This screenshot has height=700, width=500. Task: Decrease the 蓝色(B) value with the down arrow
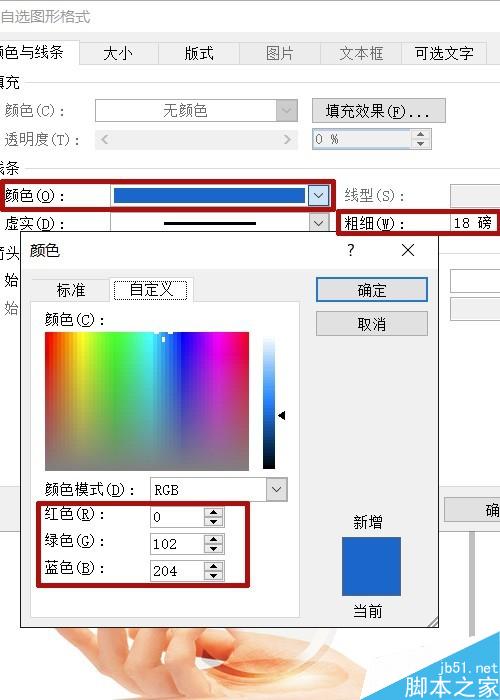tap(214, 575)
